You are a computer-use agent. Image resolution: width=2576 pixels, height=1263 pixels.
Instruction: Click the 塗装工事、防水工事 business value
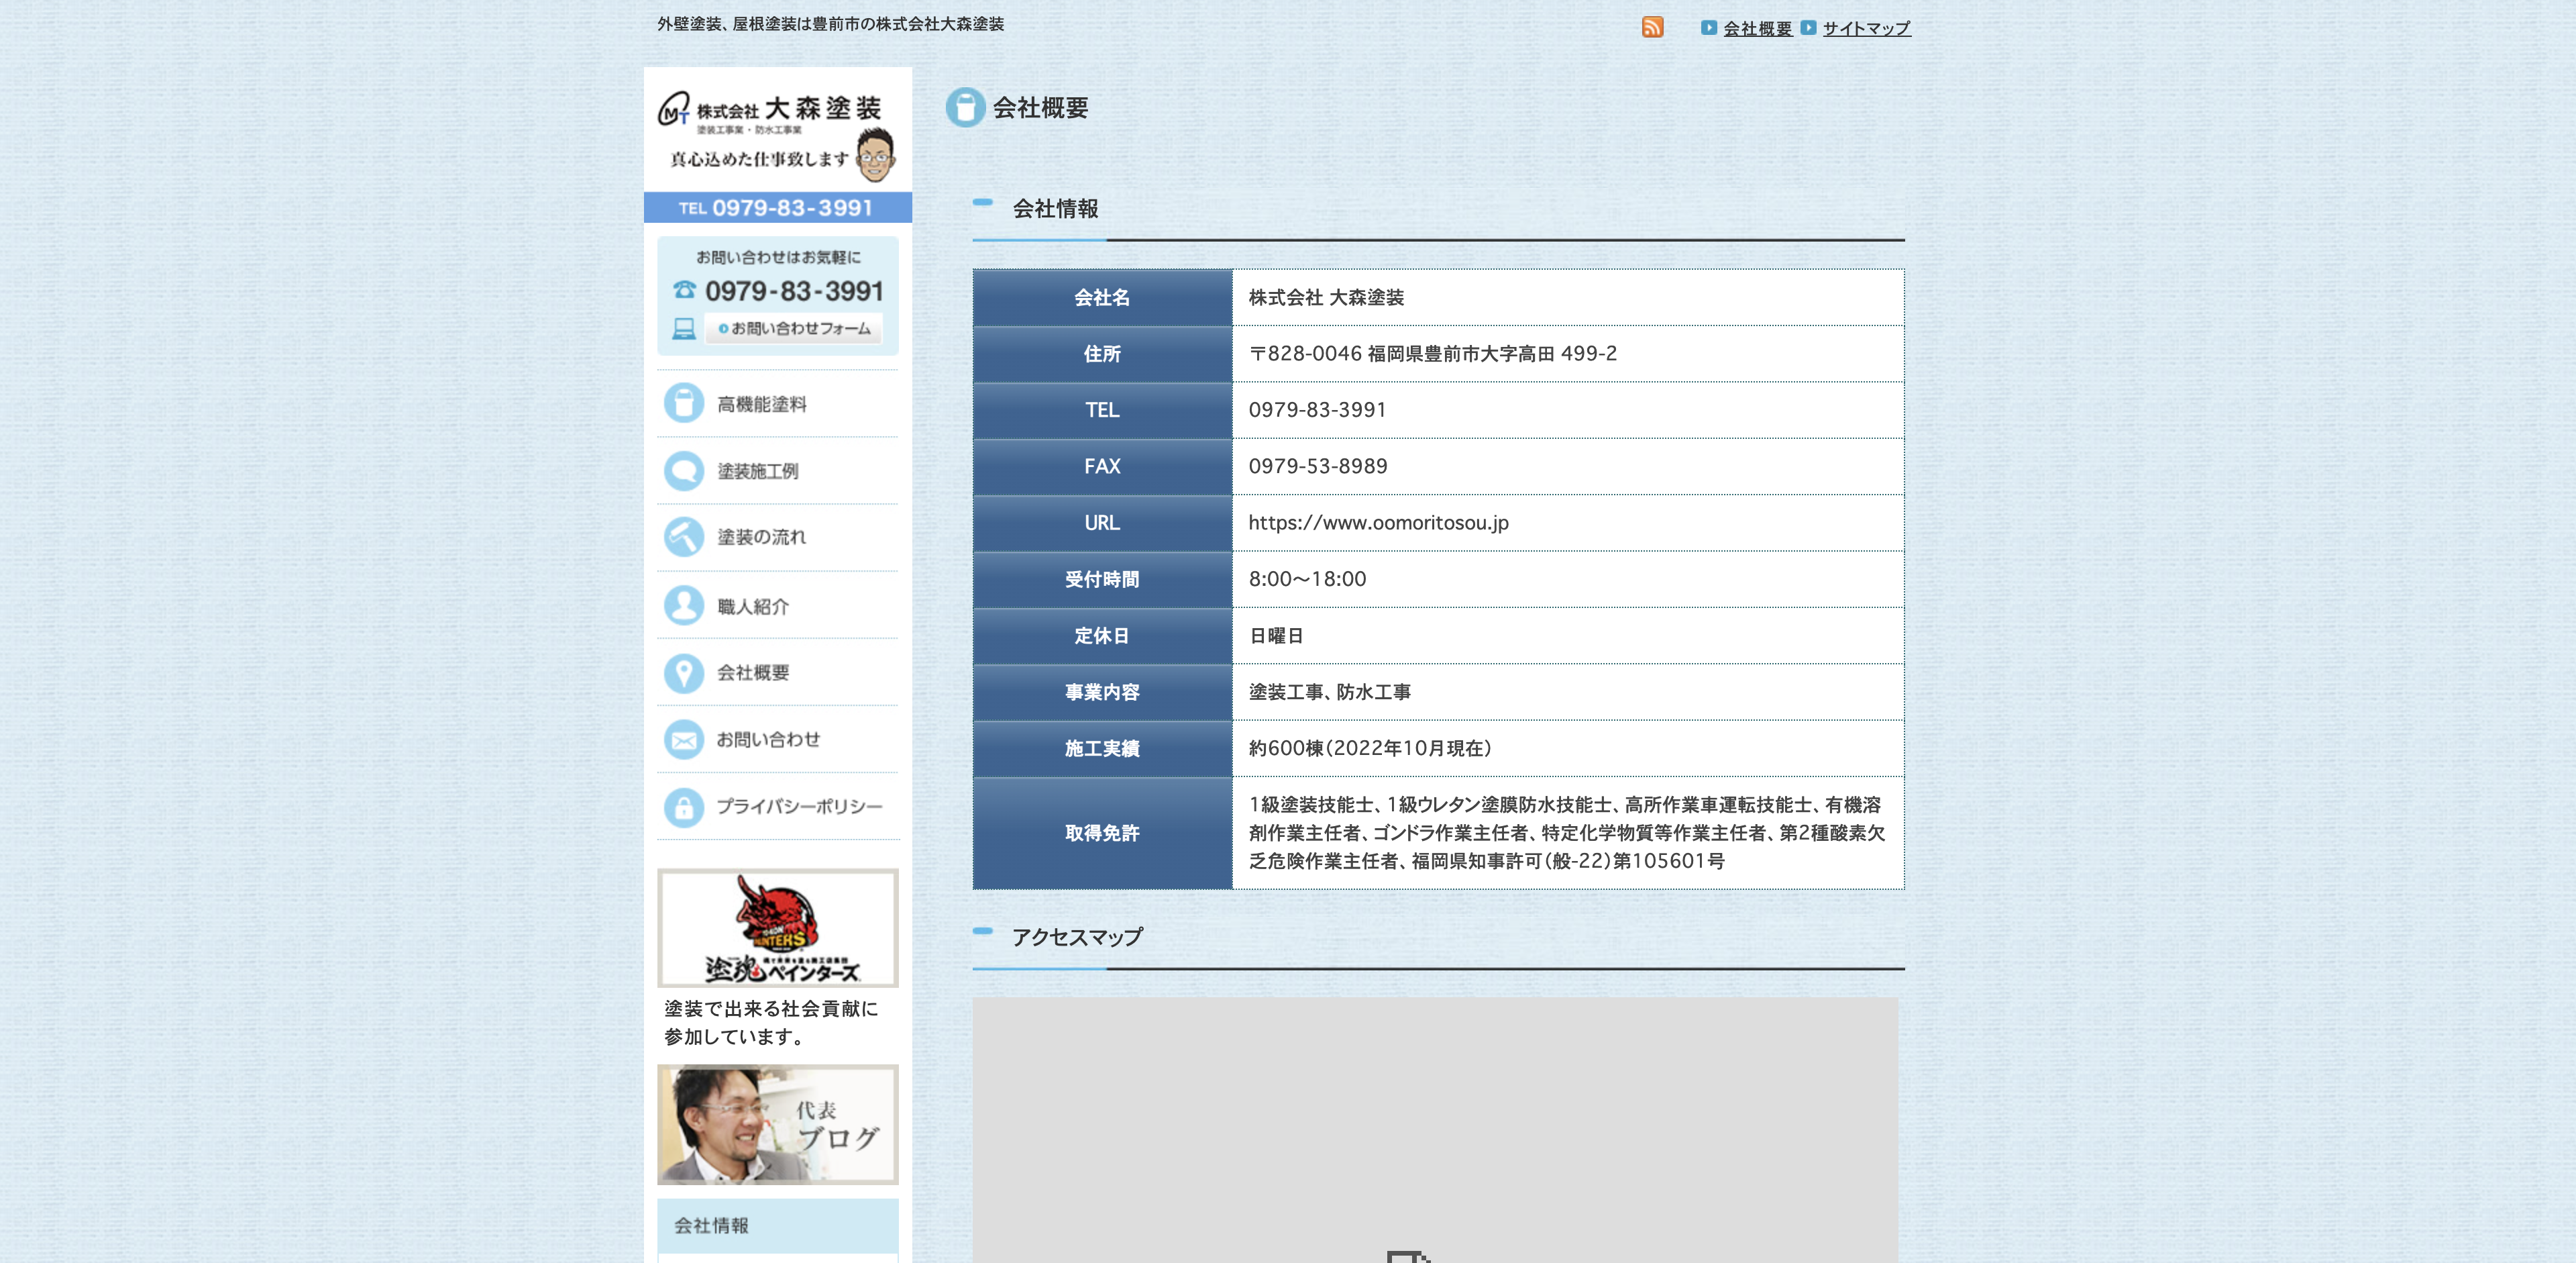click(1329, 692)
